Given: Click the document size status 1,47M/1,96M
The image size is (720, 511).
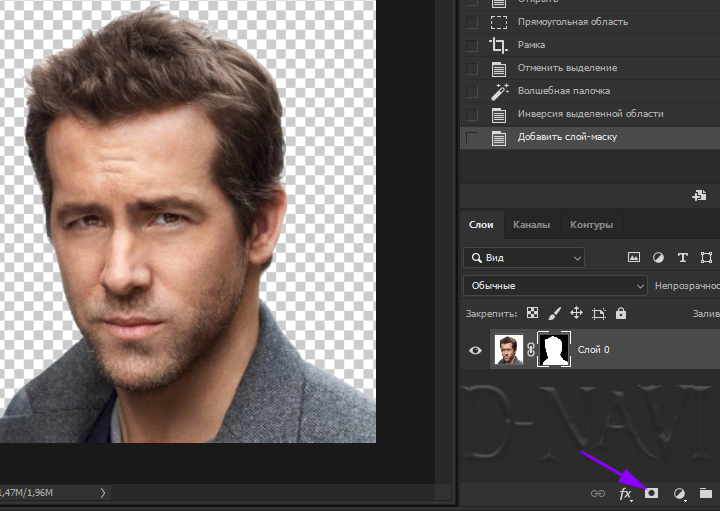Looking at the screenshot, I should pyautogui.click(x=26, y=493).
